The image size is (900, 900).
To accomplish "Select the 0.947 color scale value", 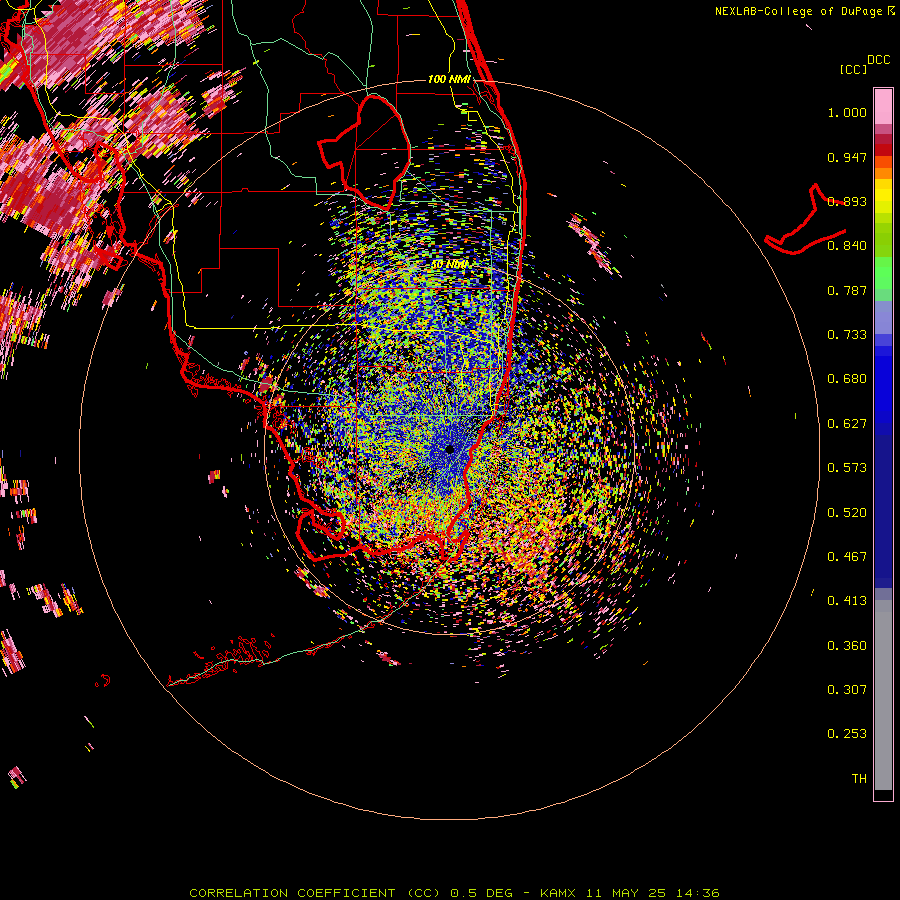I will pyautogui.click(x=847, y=157).
